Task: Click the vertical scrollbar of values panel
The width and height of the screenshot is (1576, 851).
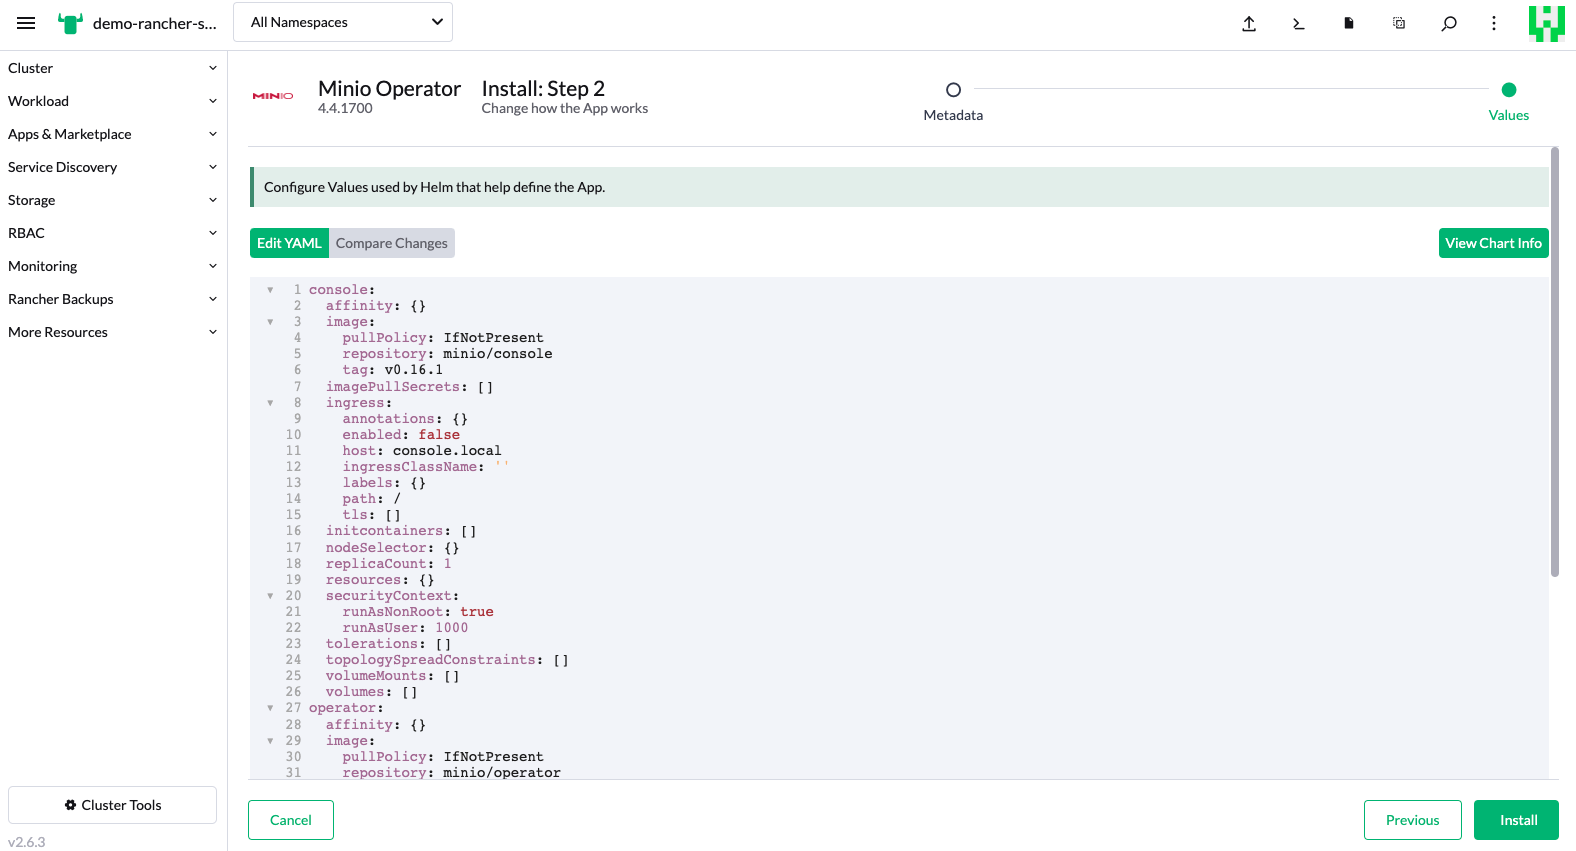Action: (x=1554, y=362)
